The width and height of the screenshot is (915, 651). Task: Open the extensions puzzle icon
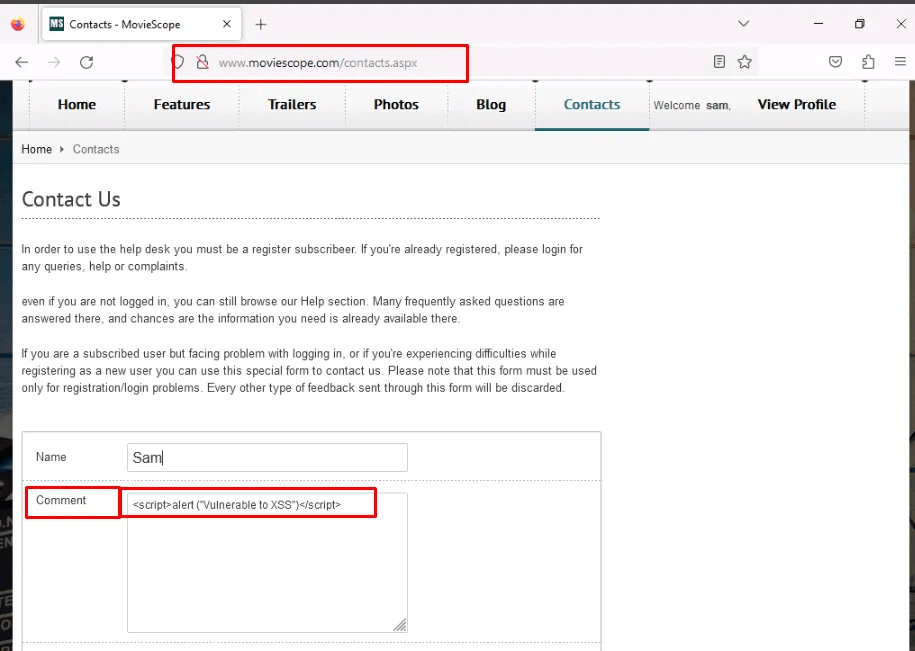pyautogui.click(x=867, y=62)
